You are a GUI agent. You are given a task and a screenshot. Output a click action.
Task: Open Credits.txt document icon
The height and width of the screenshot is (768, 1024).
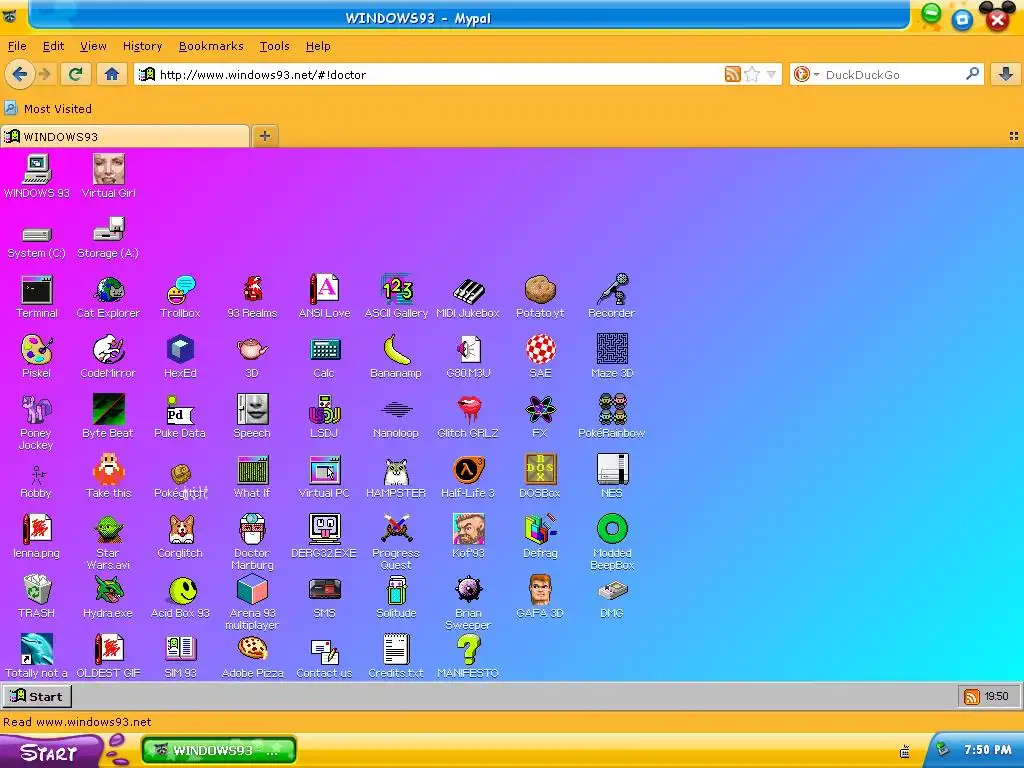[396, 656]
